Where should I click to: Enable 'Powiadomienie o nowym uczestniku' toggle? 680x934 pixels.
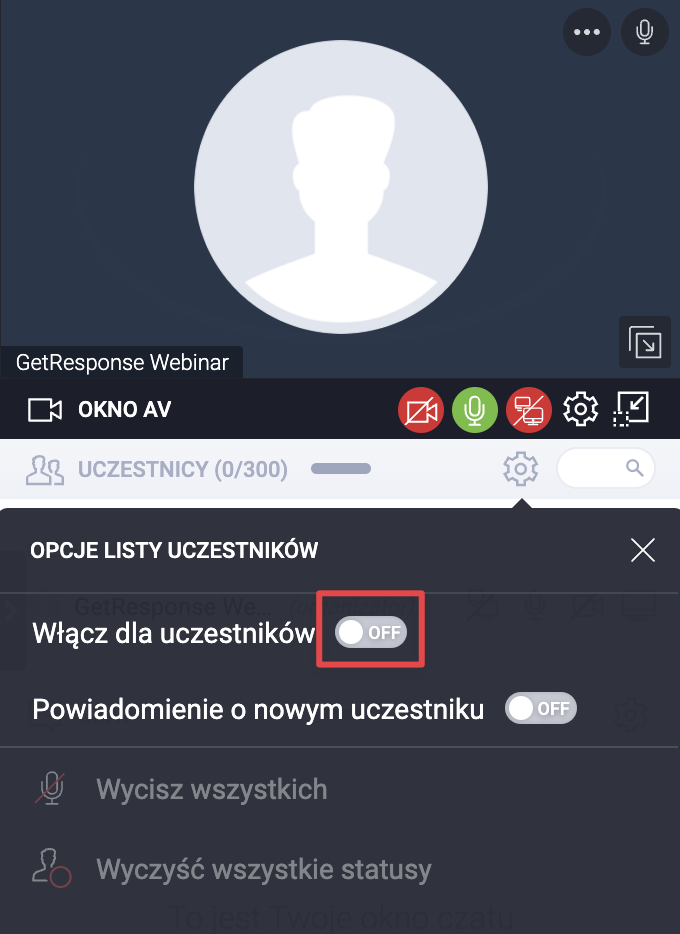pos(541,708)
